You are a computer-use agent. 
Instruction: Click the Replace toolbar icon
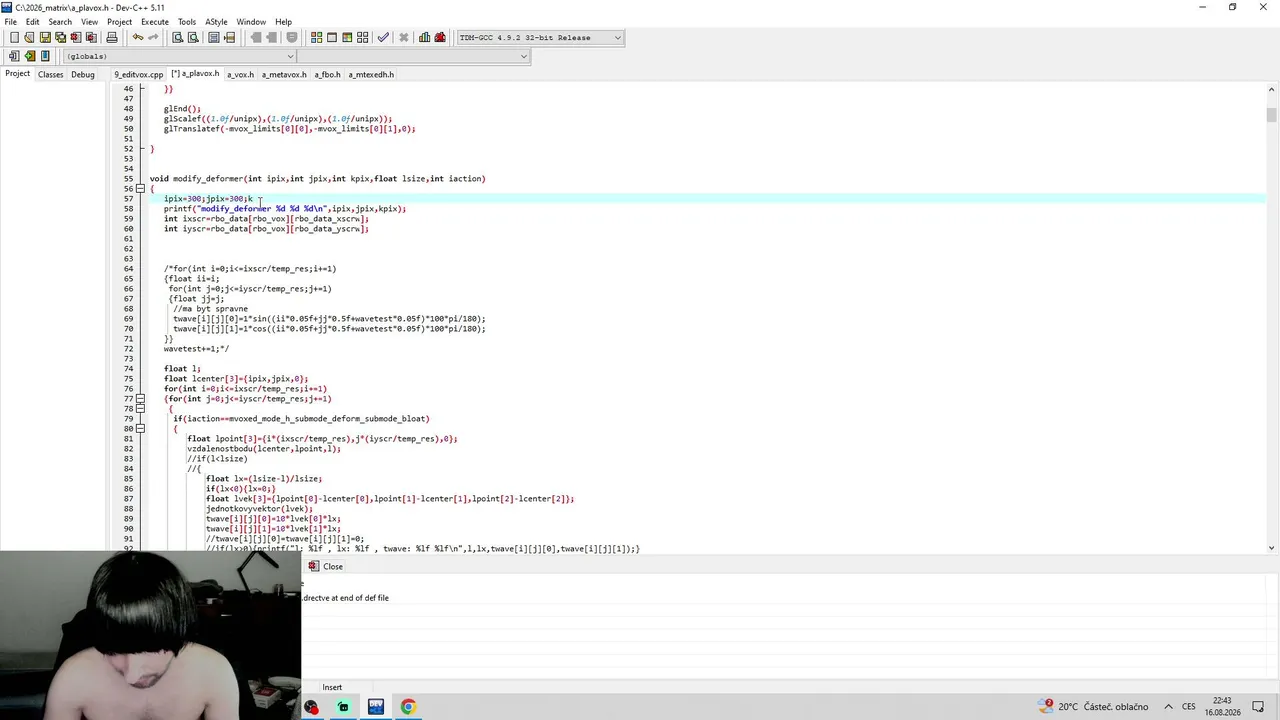click(193, 38)
